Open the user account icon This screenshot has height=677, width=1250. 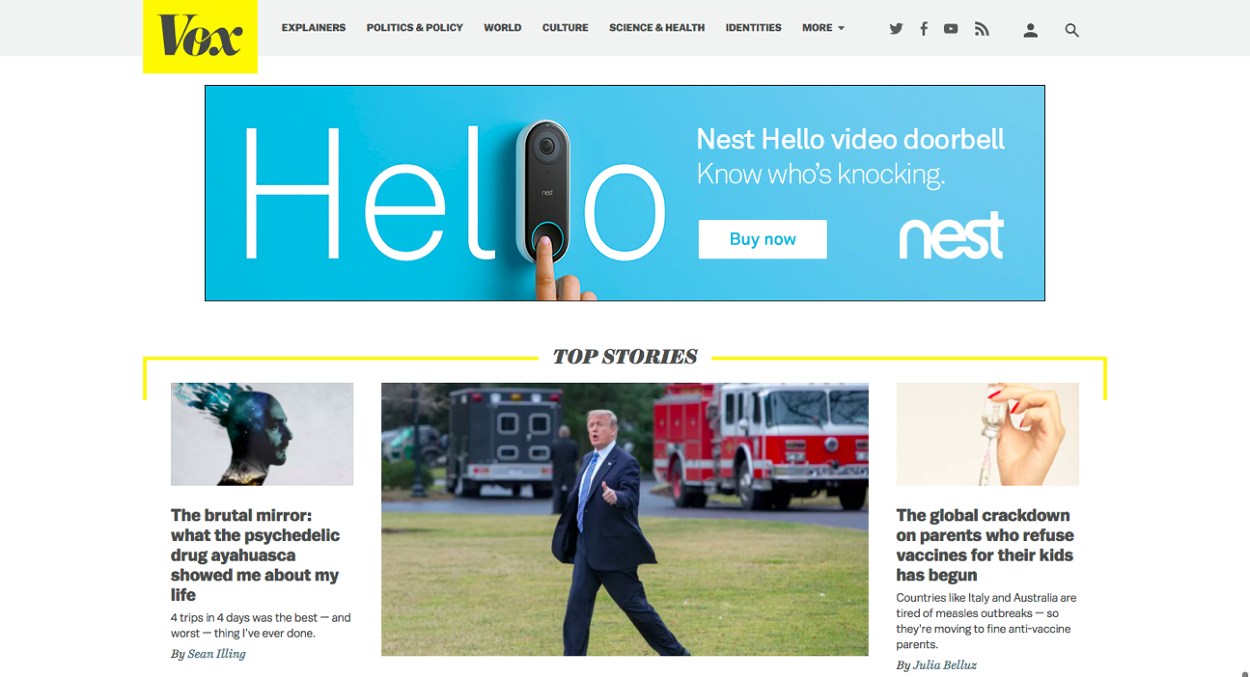click(x=1030, y=30)
